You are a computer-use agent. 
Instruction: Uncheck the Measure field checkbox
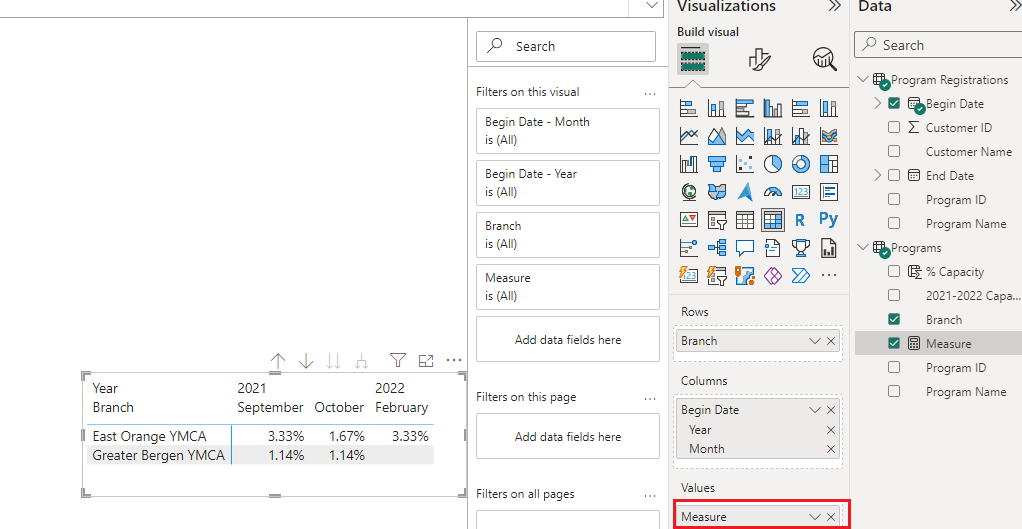[x=894, y=343]
